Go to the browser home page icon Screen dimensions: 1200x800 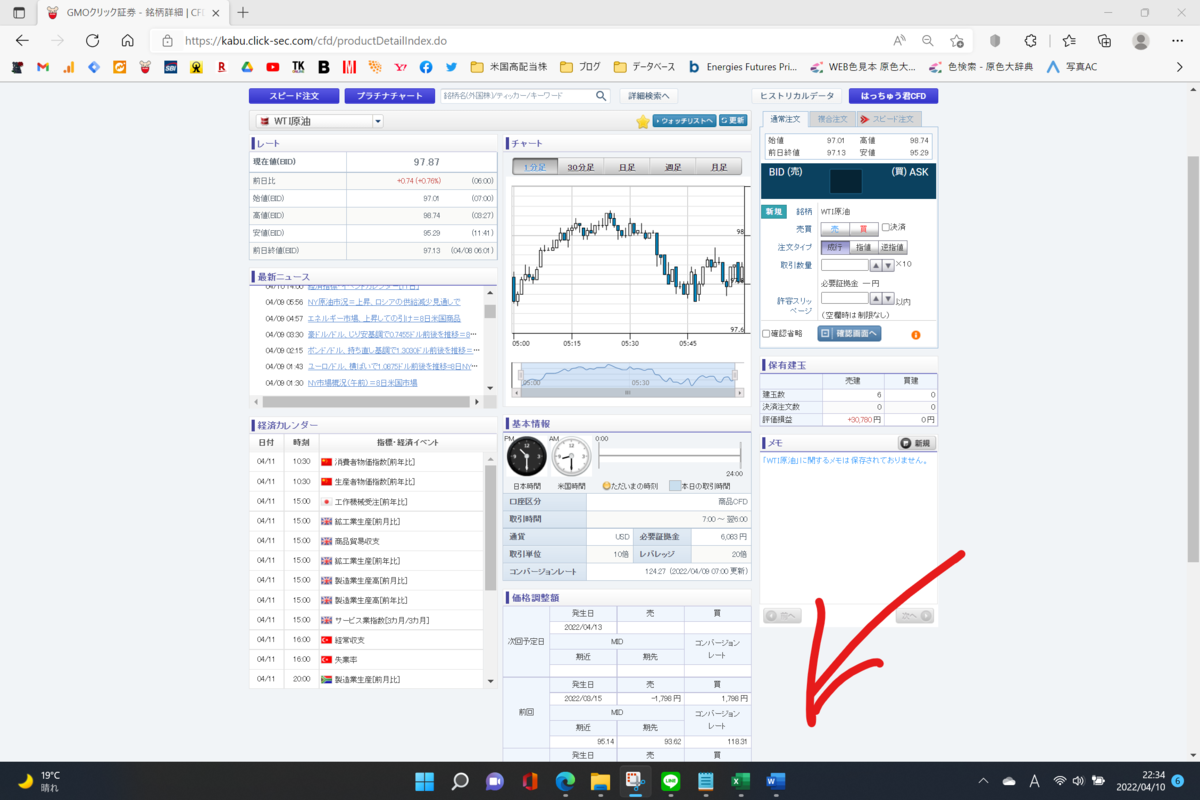[127, 40]
